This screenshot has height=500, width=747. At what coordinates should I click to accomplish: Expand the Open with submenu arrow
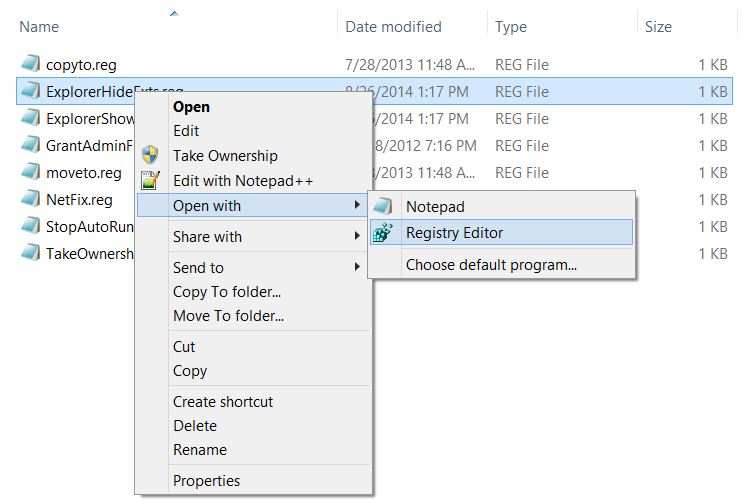(x=357, y=206)
